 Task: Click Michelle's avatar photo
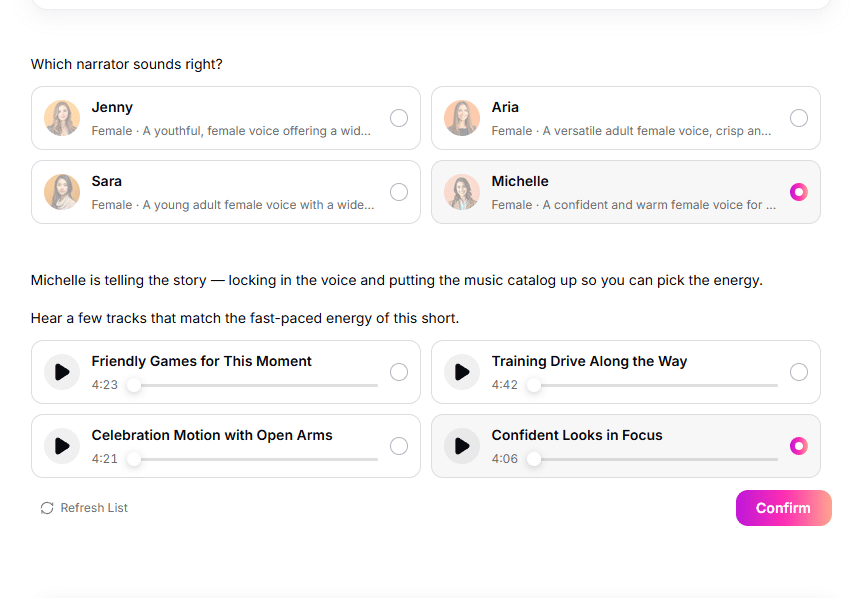pos(462,192)
